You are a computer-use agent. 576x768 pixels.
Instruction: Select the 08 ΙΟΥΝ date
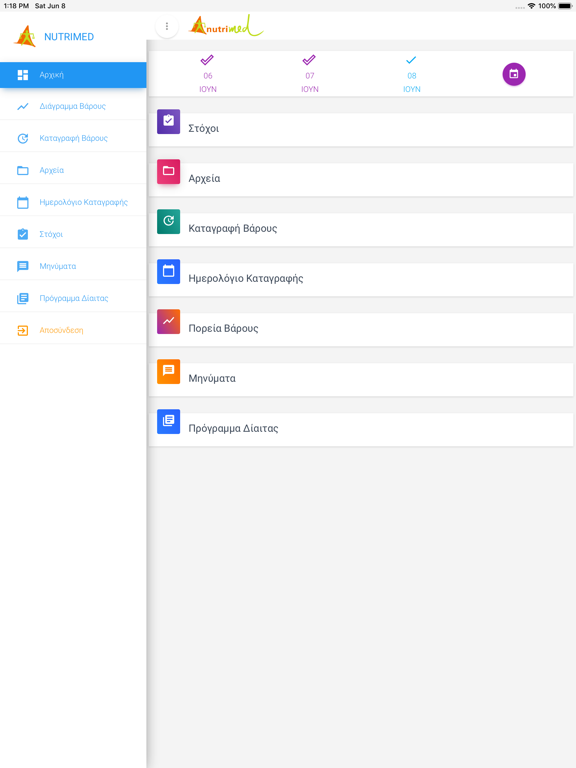[411, 82]
